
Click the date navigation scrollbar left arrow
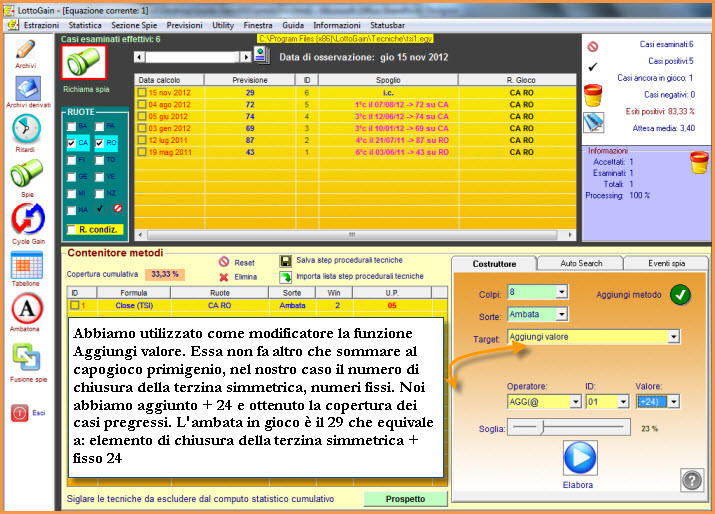(x=140, y=57)
